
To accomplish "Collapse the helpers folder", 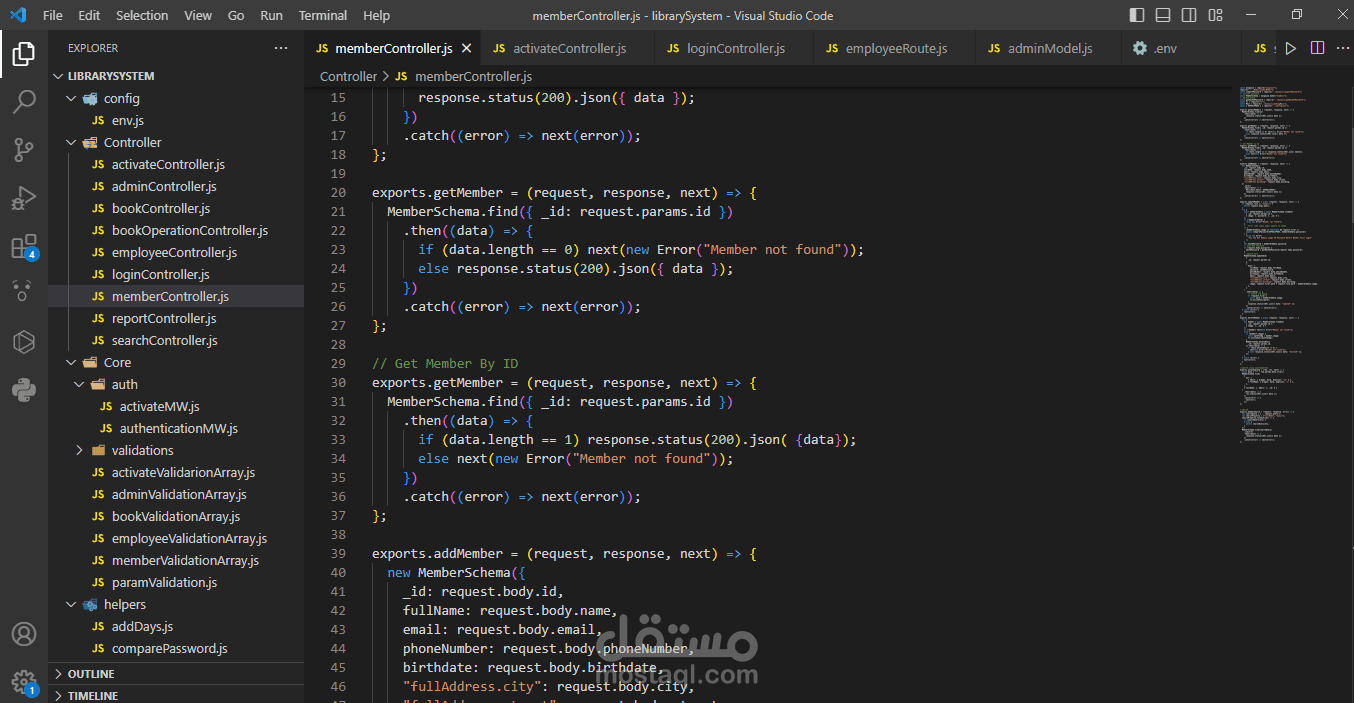I will click(x=176, y=604).
